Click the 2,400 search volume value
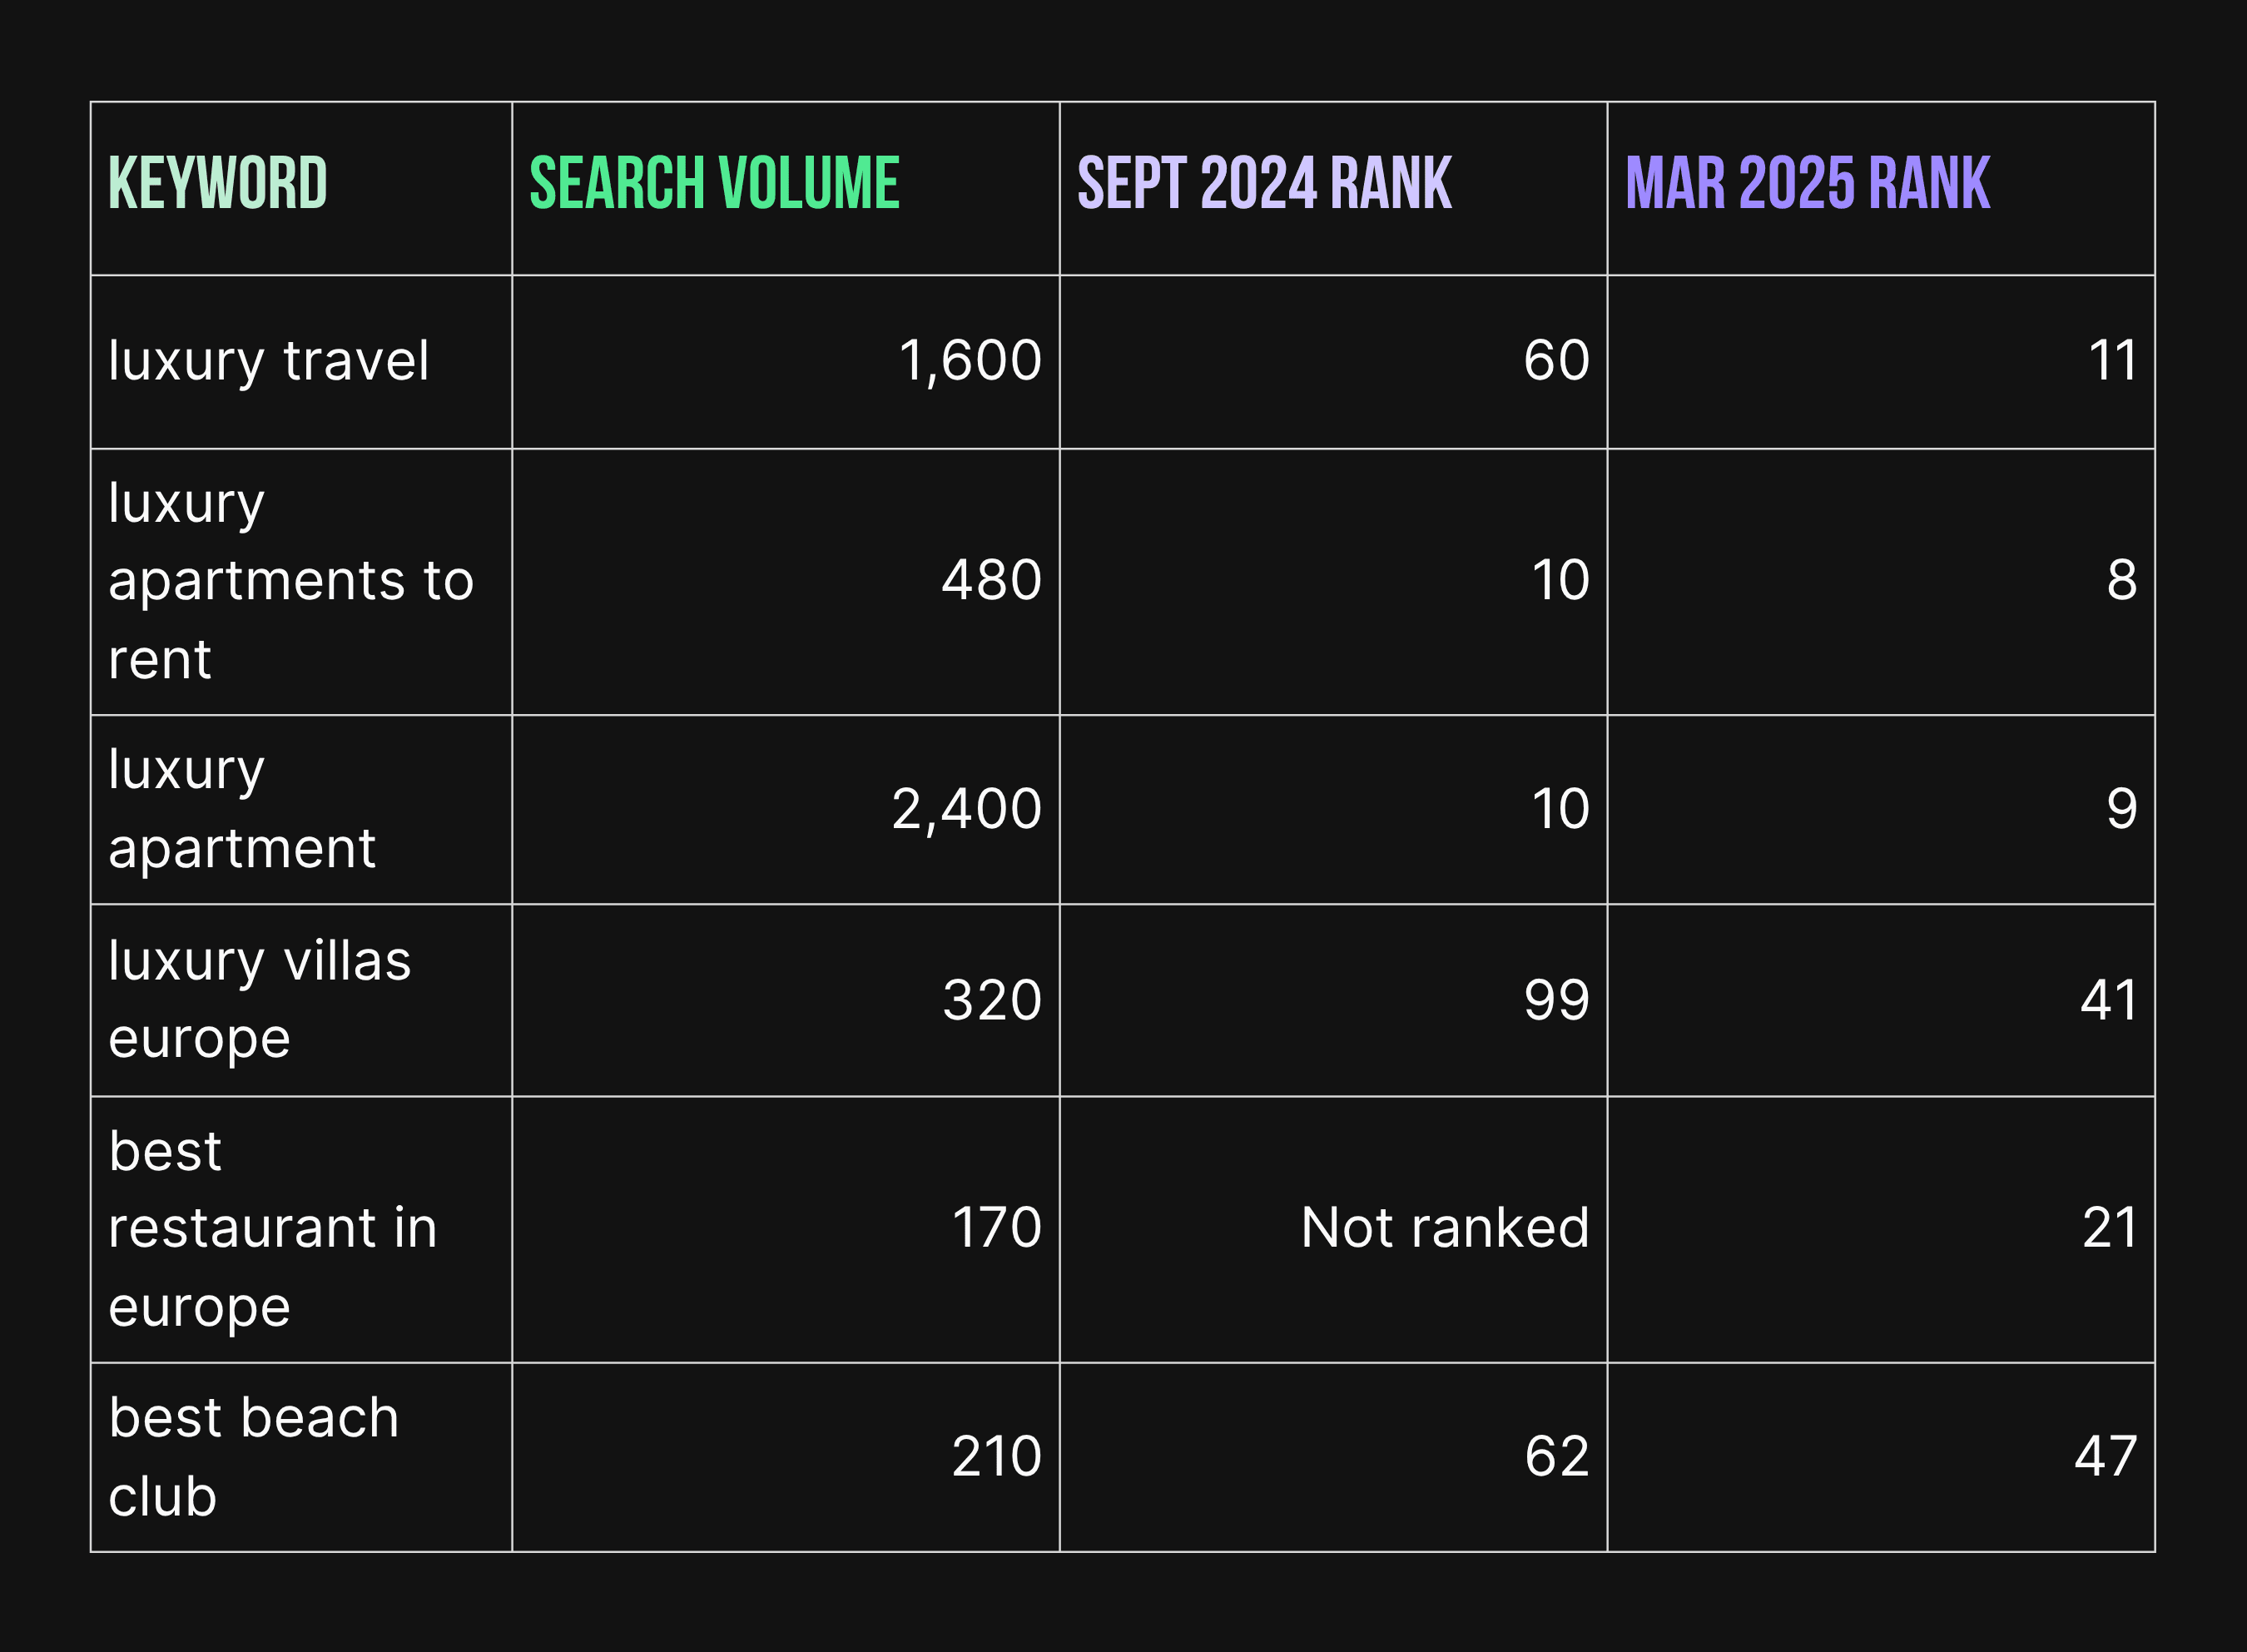Image resolution: width=2247 pixels, height=1652 pixels. tap(965, 809)
